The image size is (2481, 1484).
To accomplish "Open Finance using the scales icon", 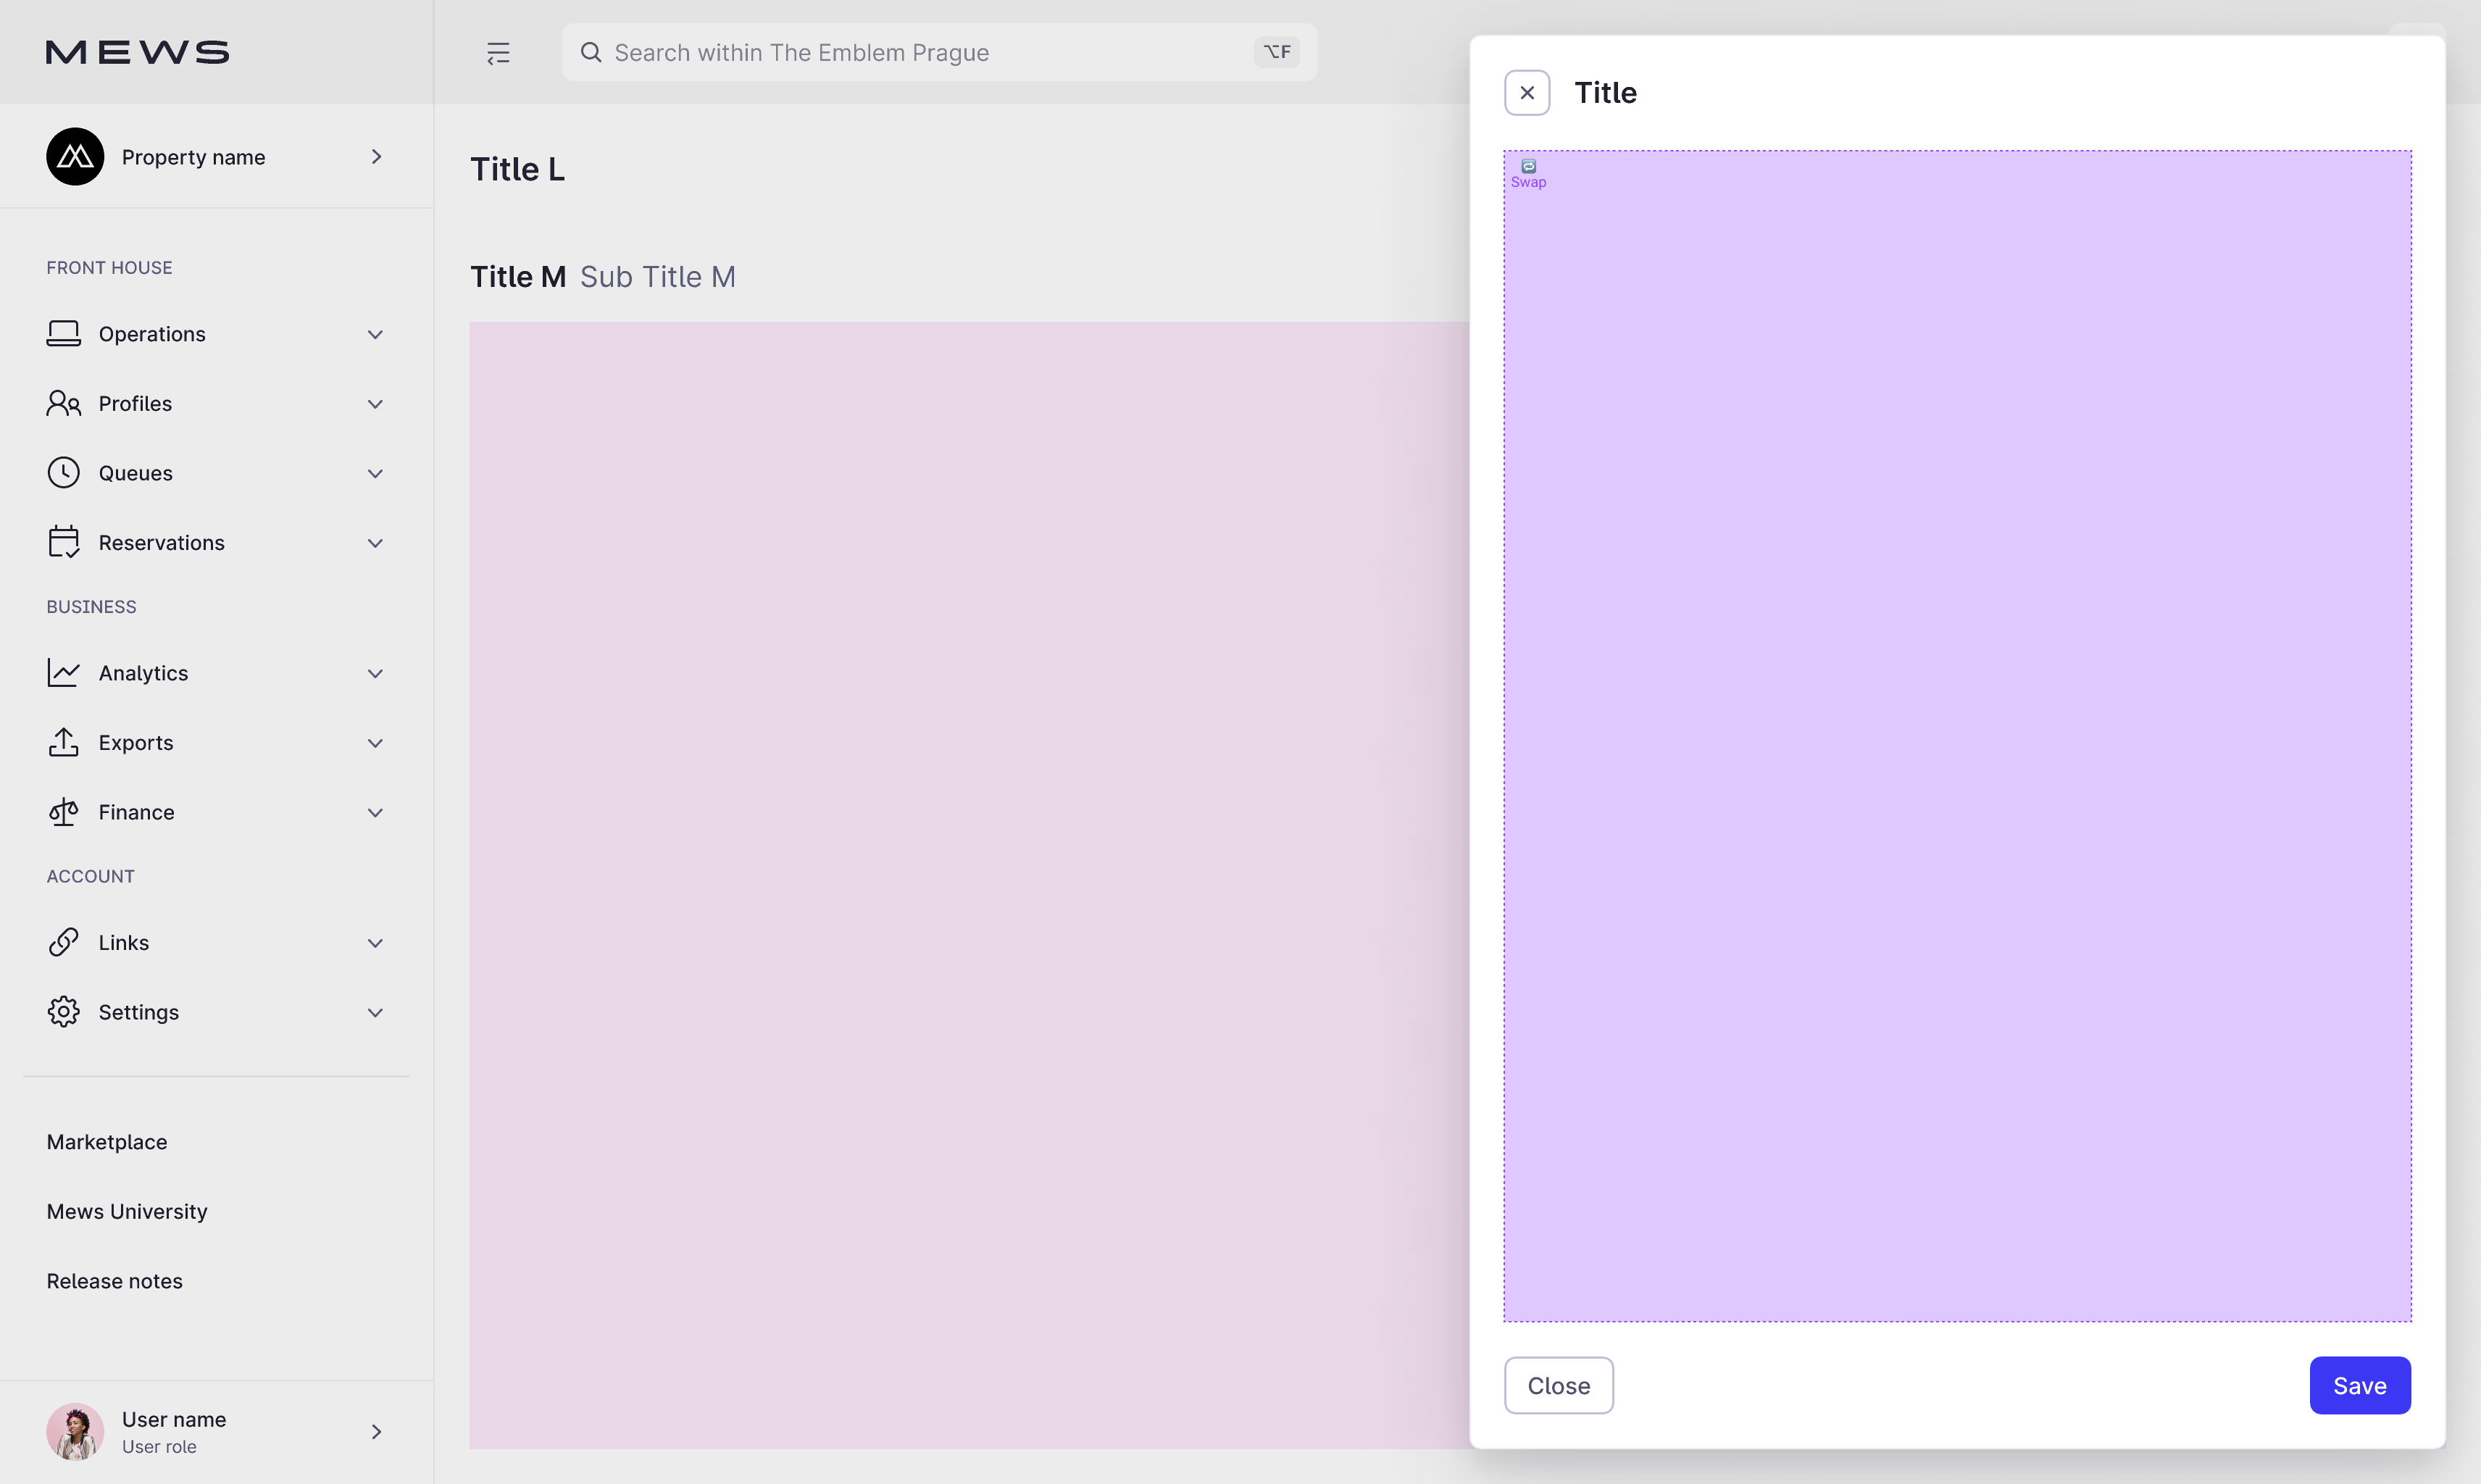I will pyautogui.click(x=64, y=811).
